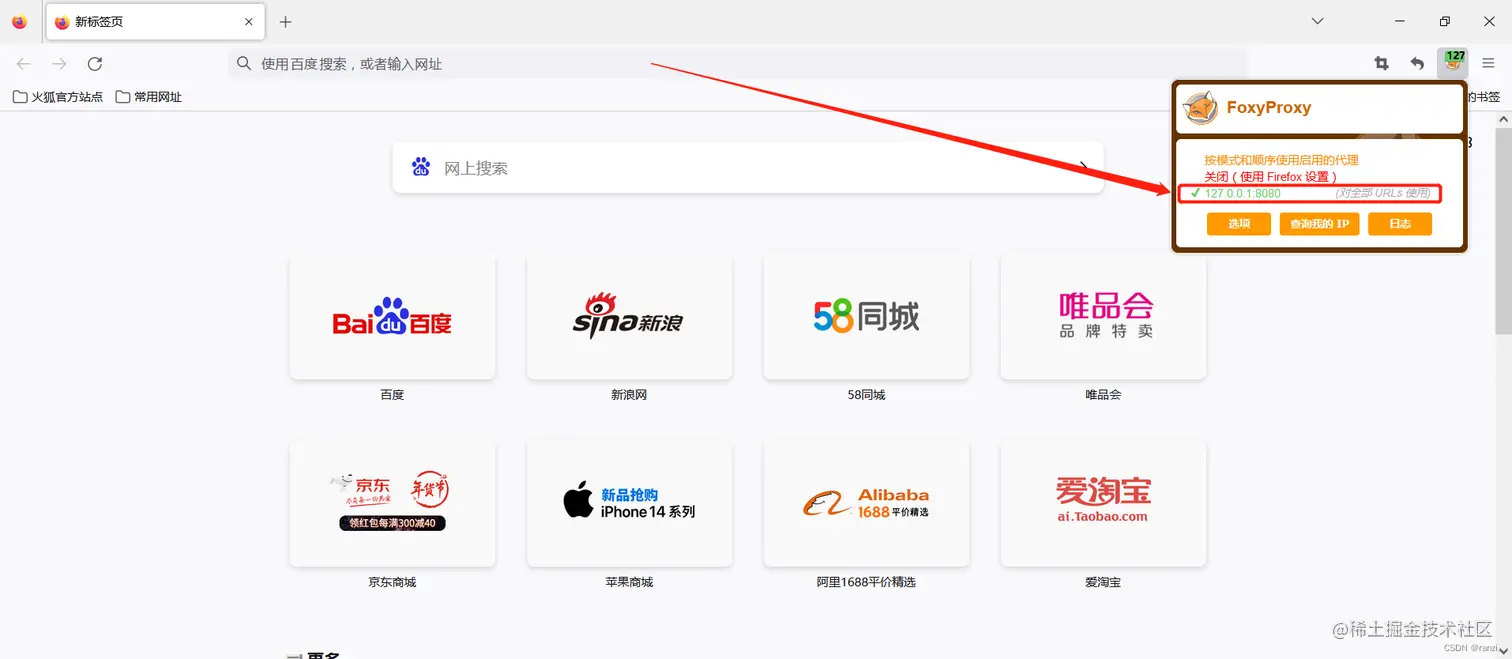Select the 127.0.0.1:8080 proxy entry
Viewport: 1512px width, 659px height.
click(x=1309, y=193)
